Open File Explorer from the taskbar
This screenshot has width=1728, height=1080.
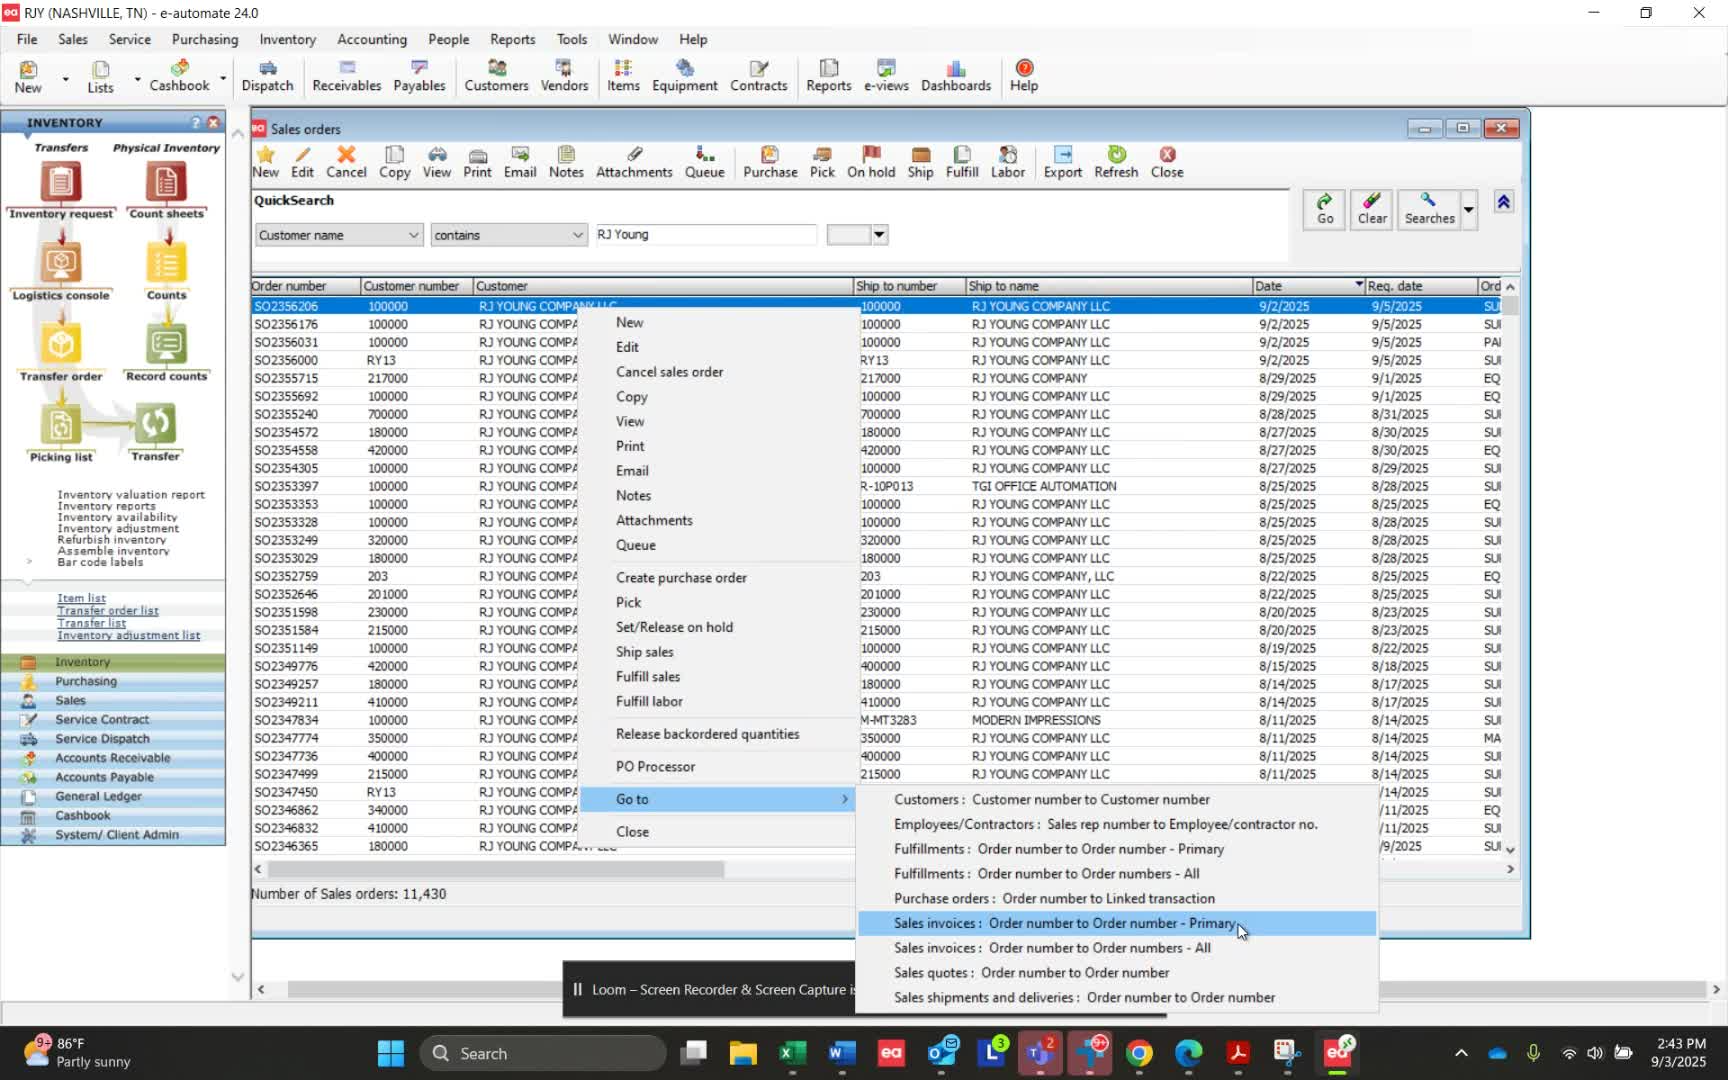[743, 1053]
